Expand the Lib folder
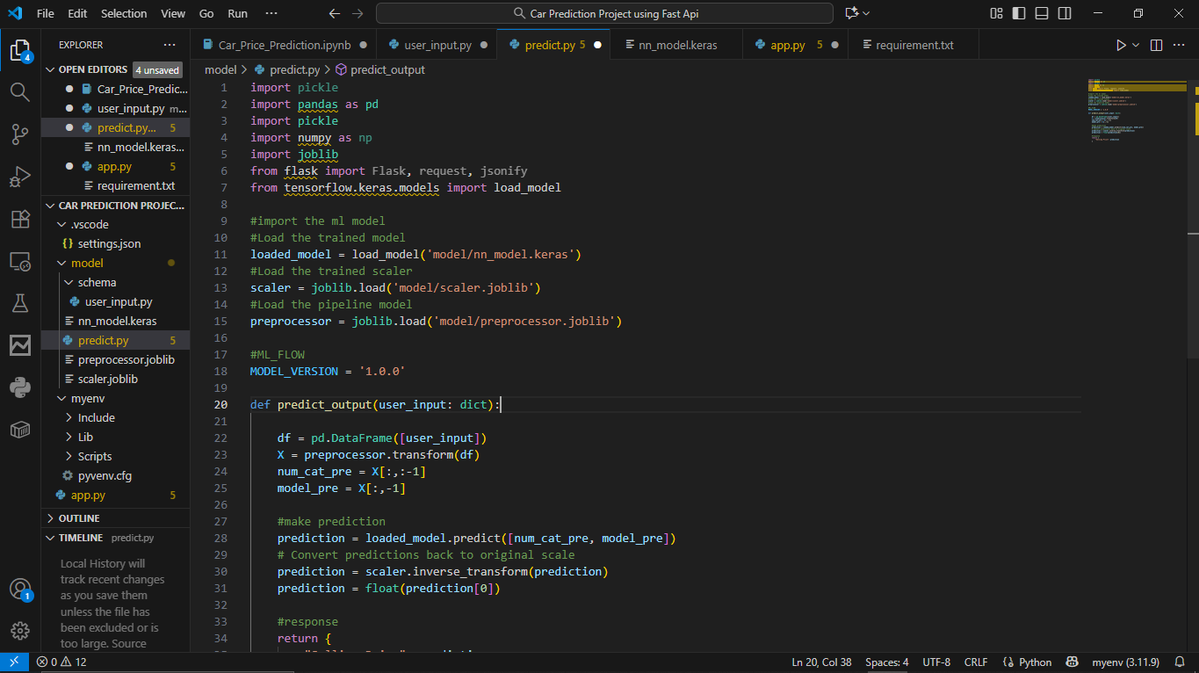Image resolution: width=1199 pixels, height=673 pixels. [69, 437]
